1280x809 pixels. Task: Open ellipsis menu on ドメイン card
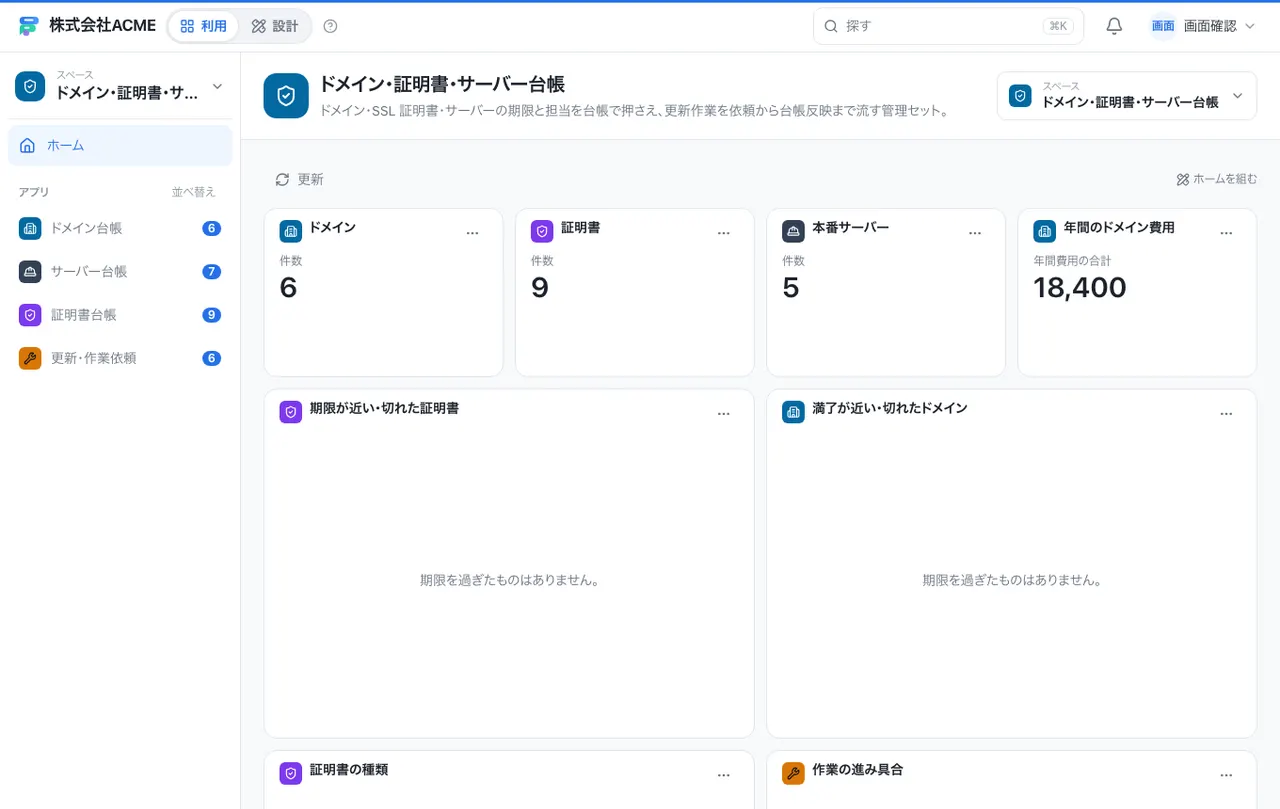[473, 233]
